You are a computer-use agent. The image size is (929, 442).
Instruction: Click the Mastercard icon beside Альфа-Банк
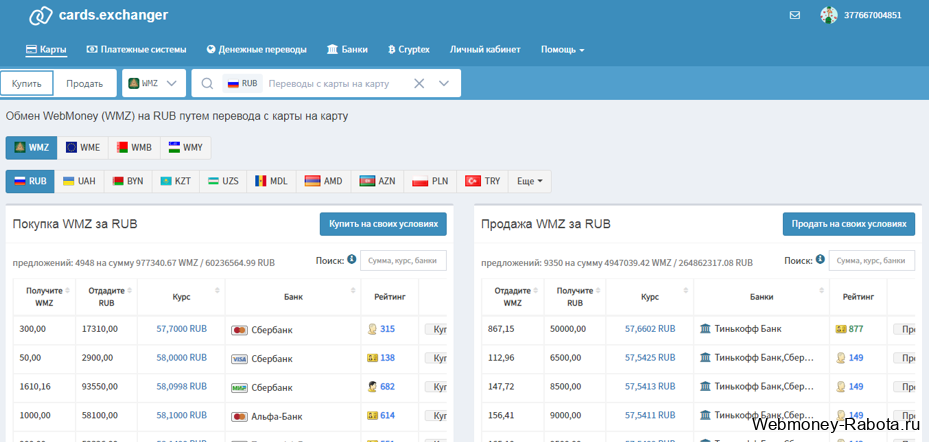(239, 417)
